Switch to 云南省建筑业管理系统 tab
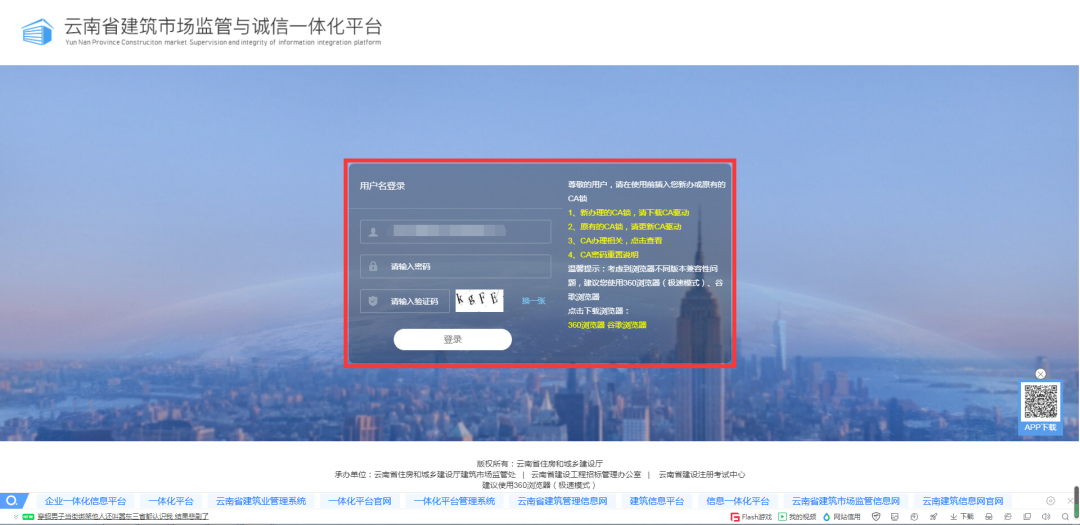Image resolution: width=1080 pixels, height=525 pixels. [261, 501]
